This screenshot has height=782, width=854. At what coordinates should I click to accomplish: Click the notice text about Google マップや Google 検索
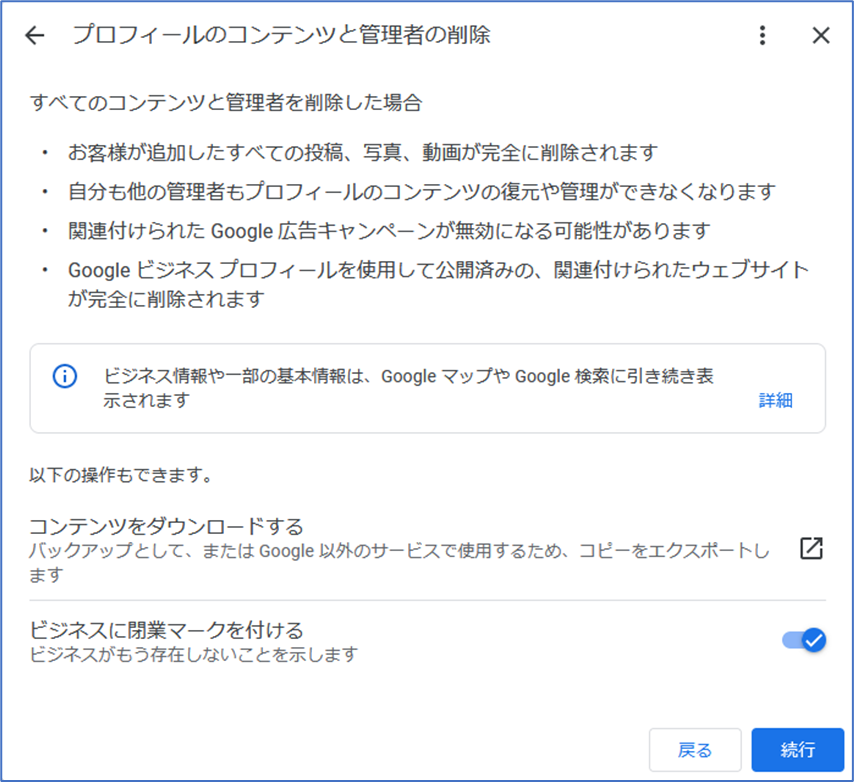click(408, 388)
